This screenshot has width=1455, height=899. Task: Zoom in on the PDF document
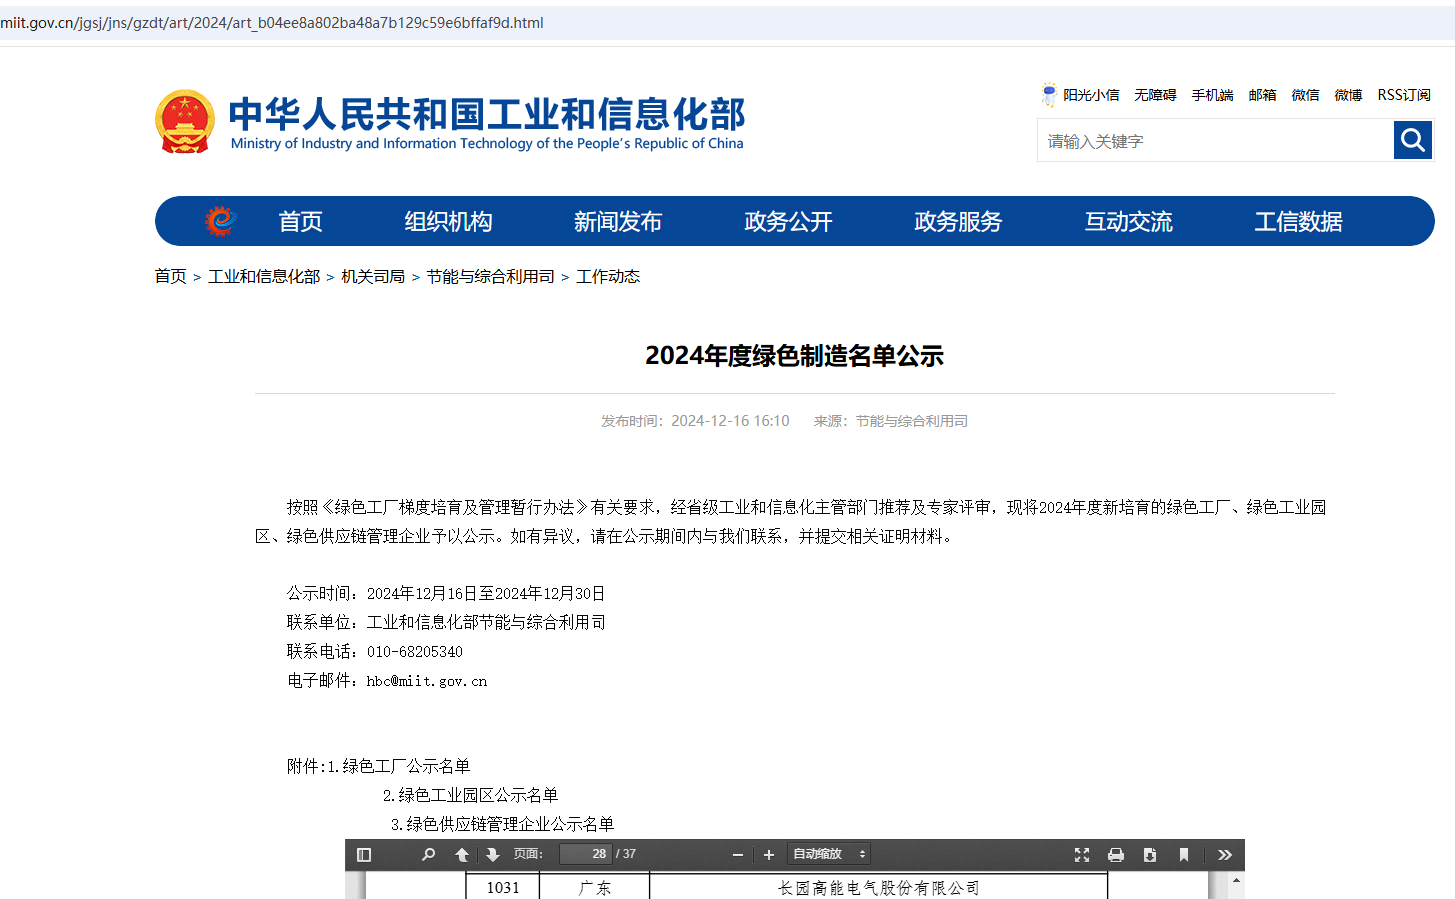tap(768, 854)
